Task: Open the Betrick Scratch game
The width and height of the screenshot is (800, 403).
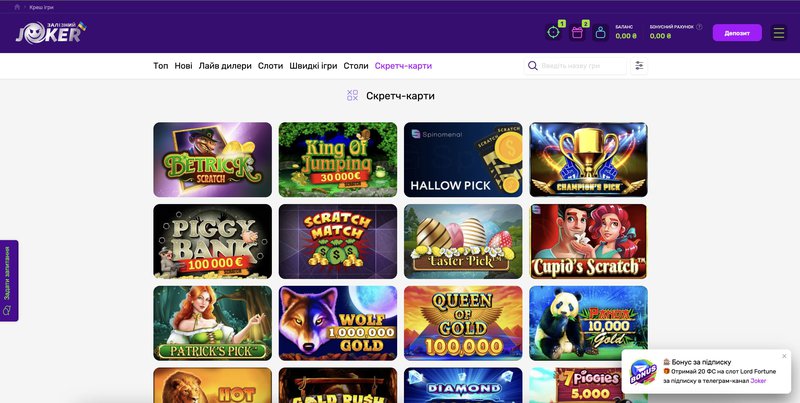Action: [212, 160]
